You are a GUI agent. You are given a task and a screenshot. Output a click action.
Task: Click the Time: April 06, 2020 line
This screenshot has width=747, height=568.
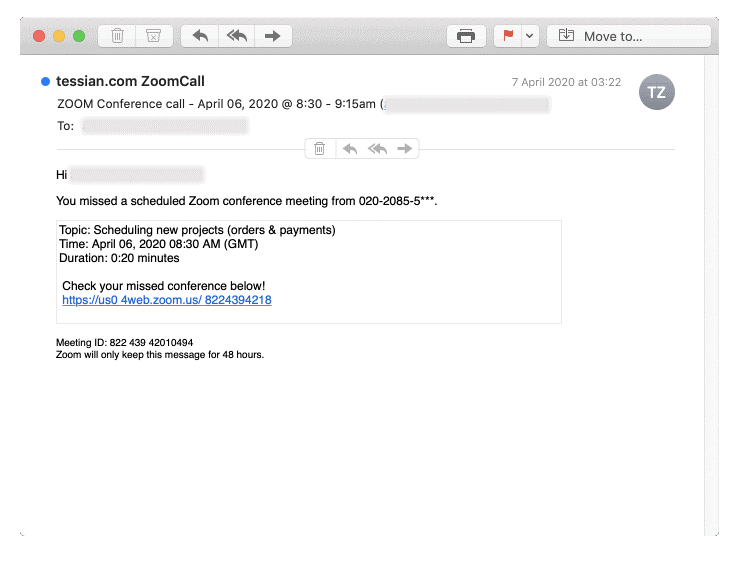(x=159, y=244)
